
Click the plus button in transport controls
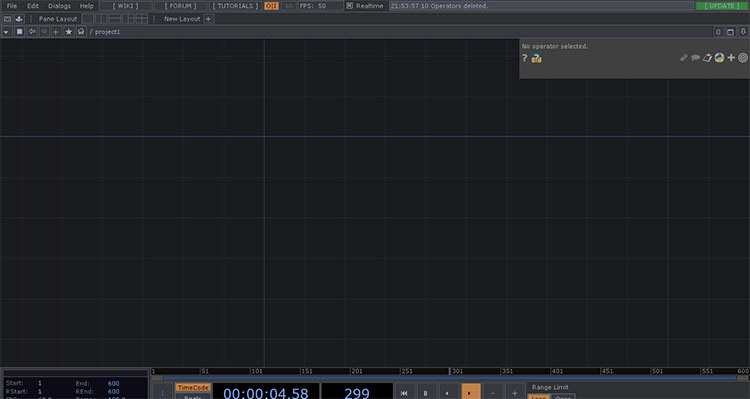pyautogui.click(x=515, y=392)
